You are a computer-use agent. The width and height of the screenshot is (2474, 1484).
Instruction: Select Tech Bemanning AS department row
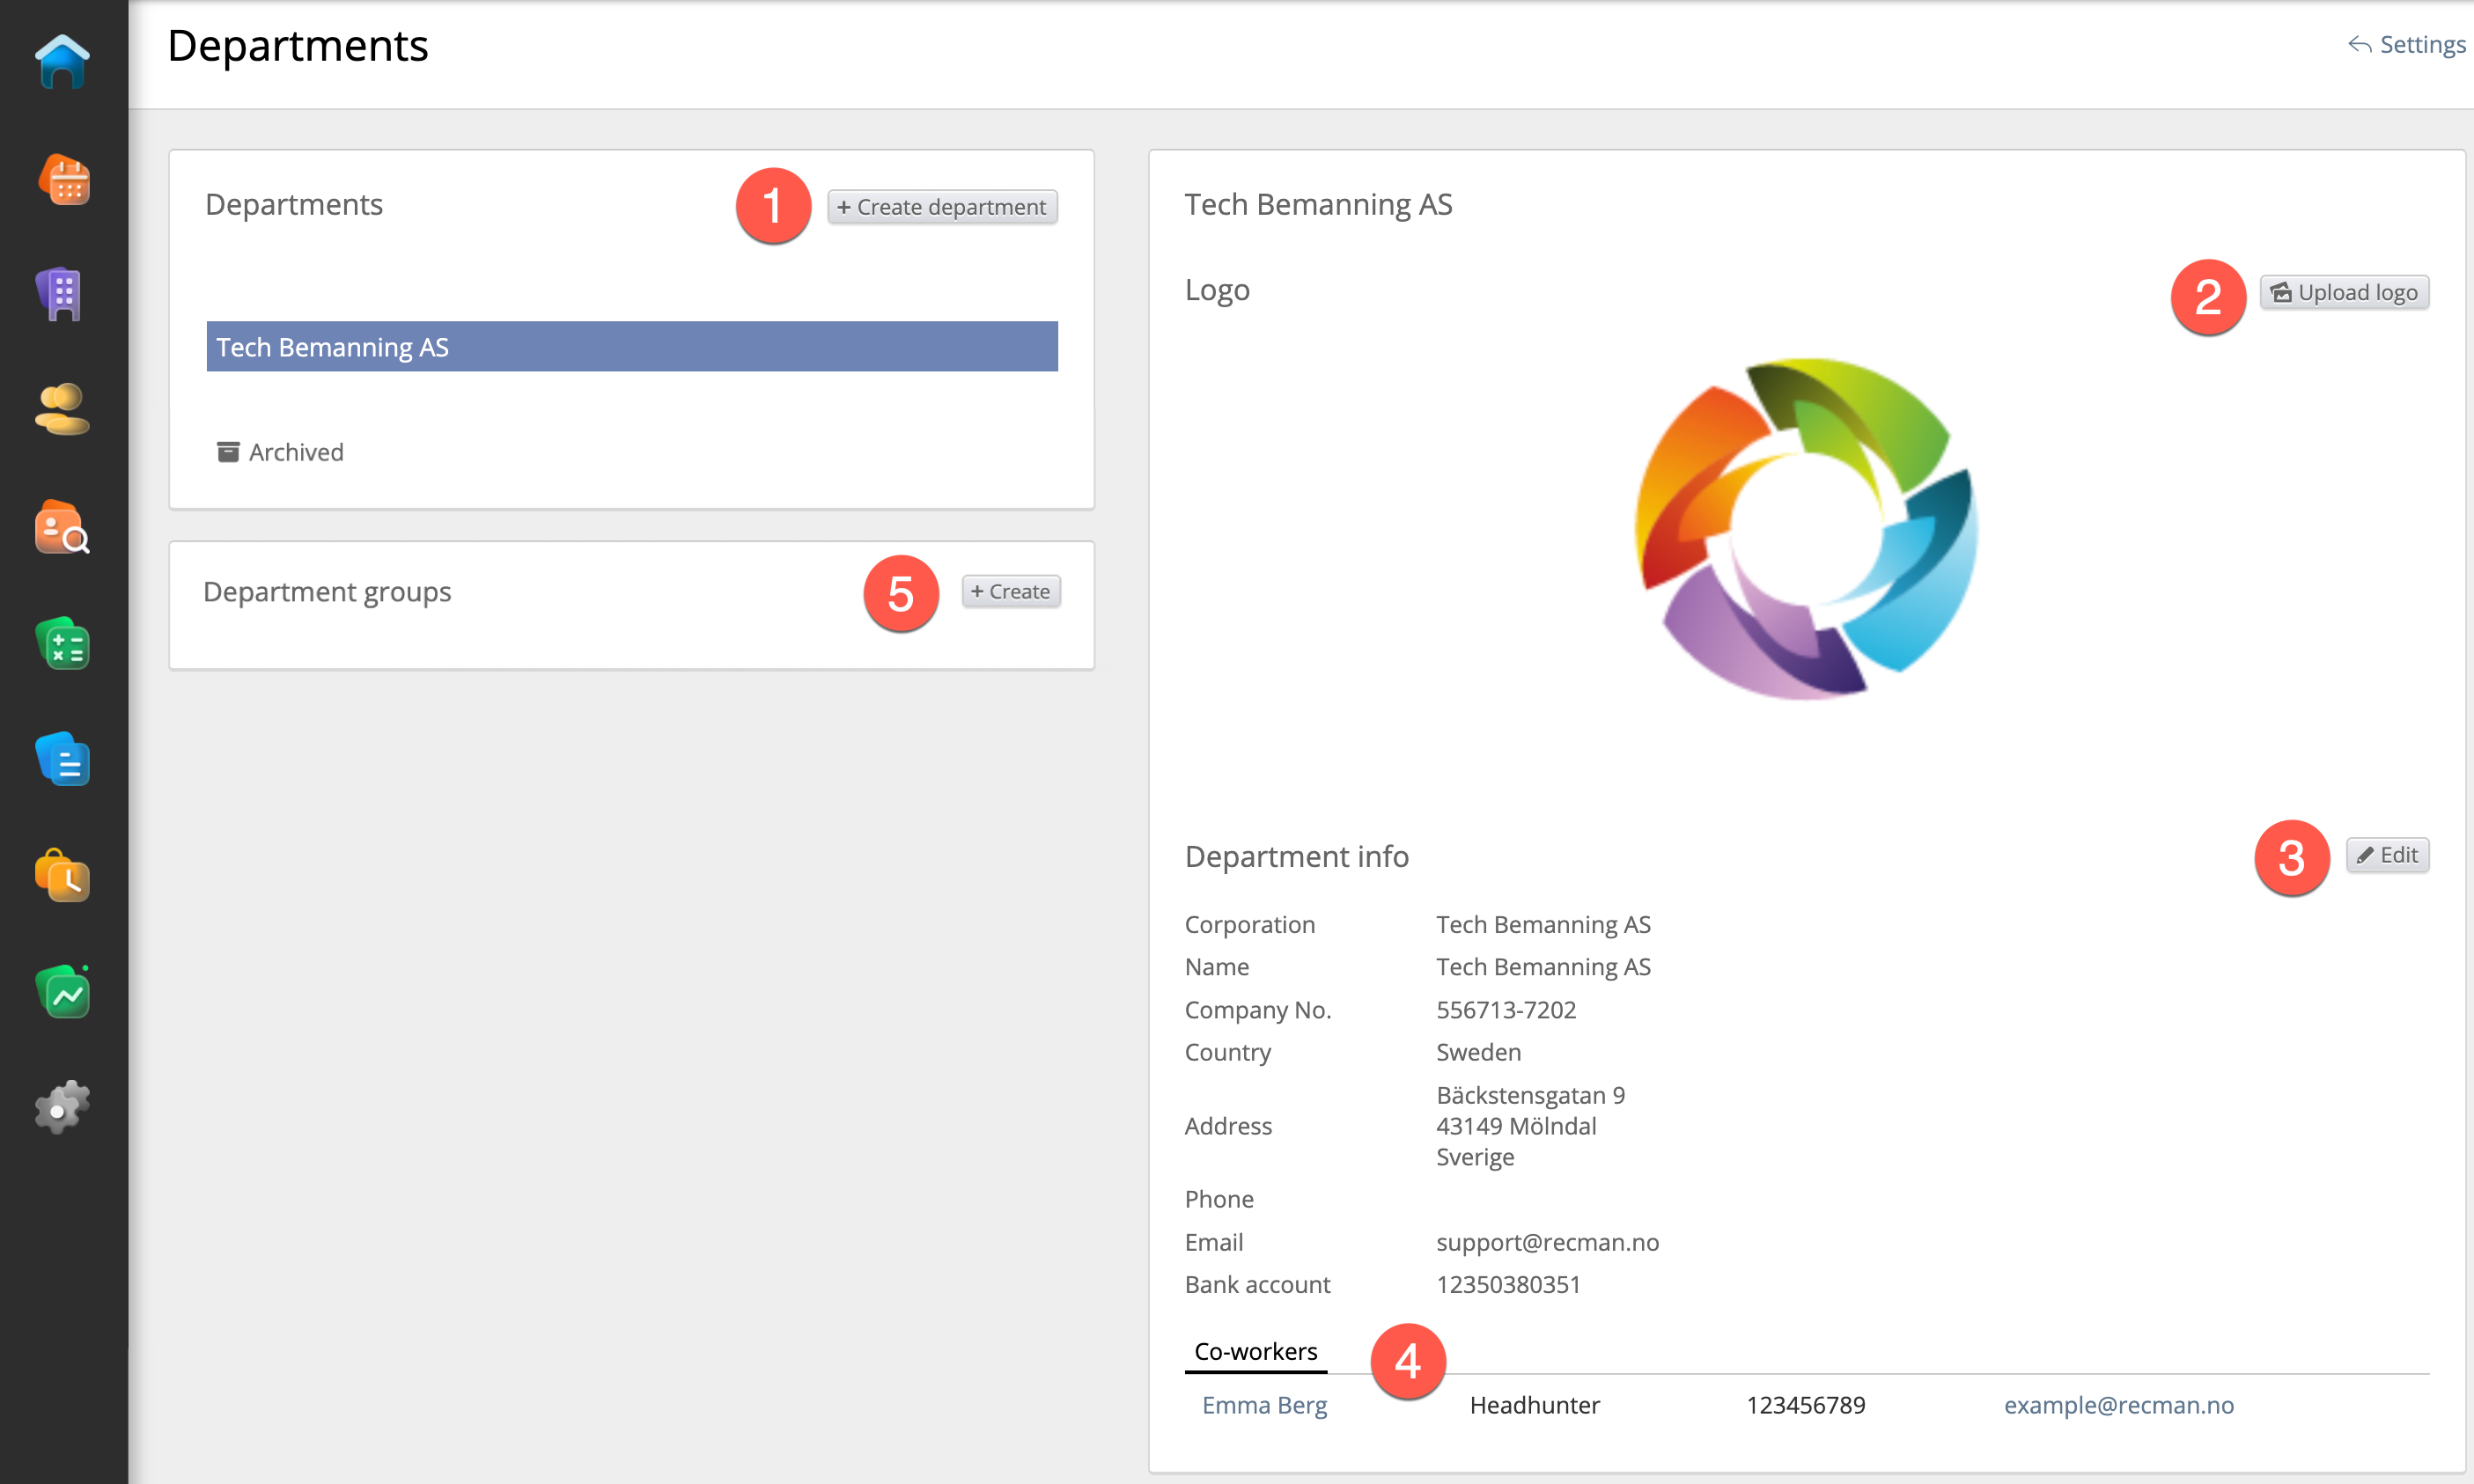(632, 347)
